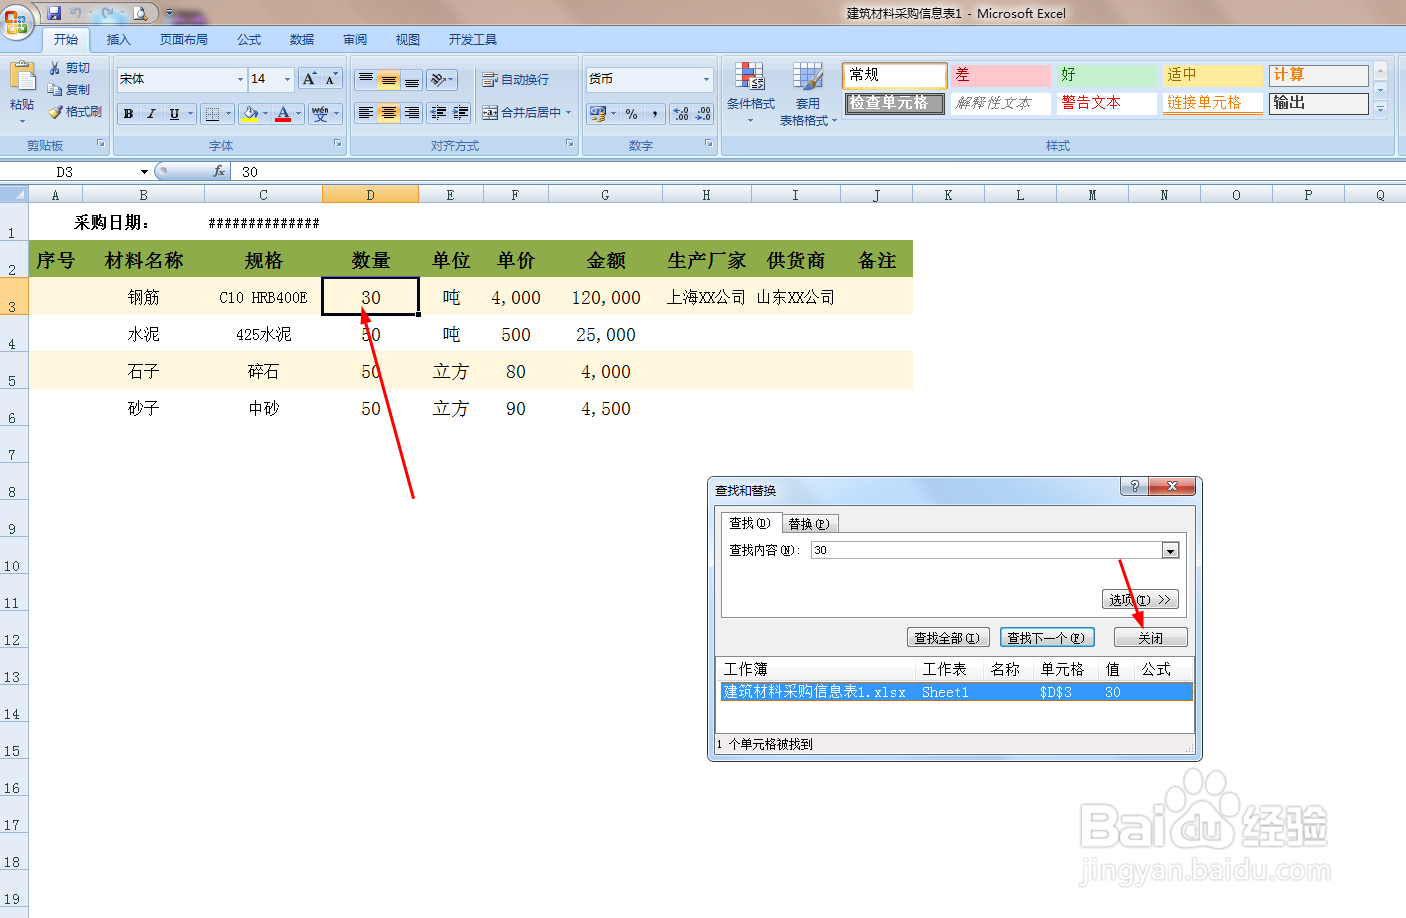
Task: Increase the cell indent
Action: coord(460,113)
